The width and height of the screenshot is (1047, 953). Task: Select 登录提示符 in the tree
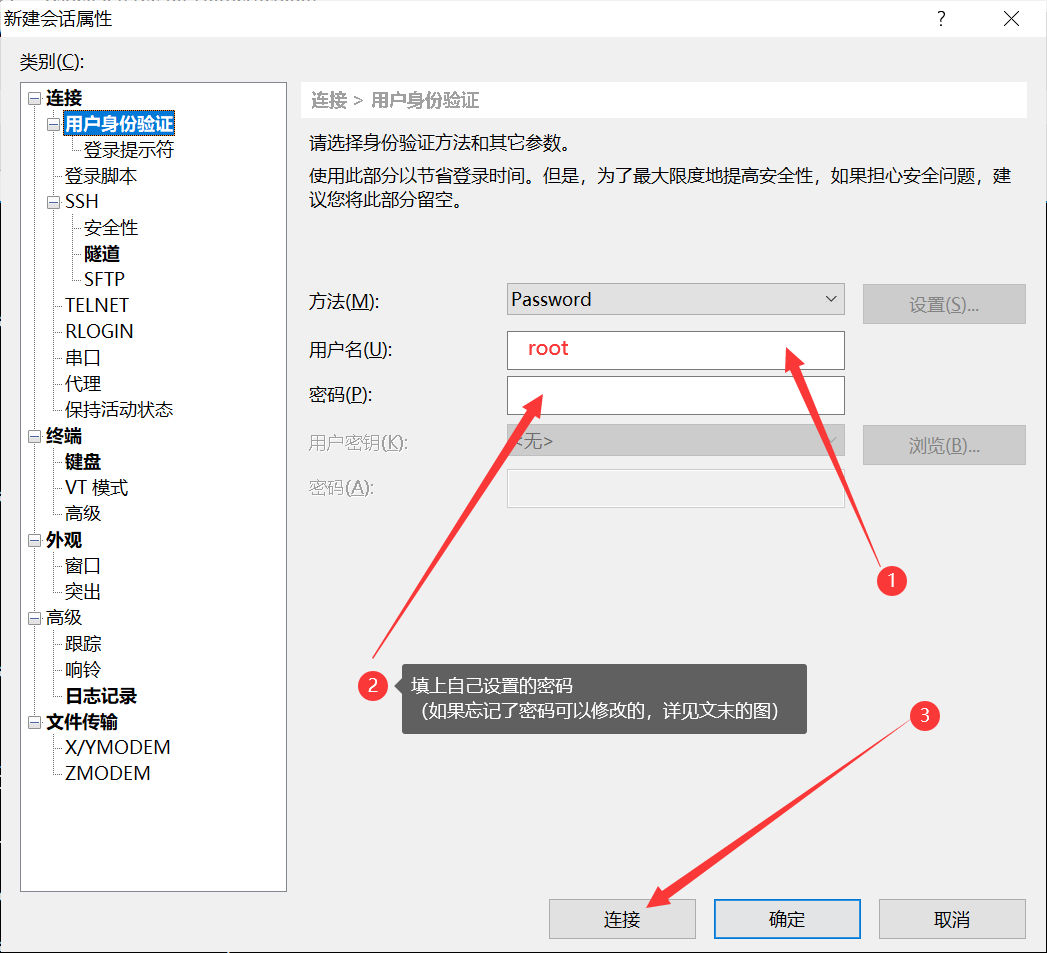128,150
